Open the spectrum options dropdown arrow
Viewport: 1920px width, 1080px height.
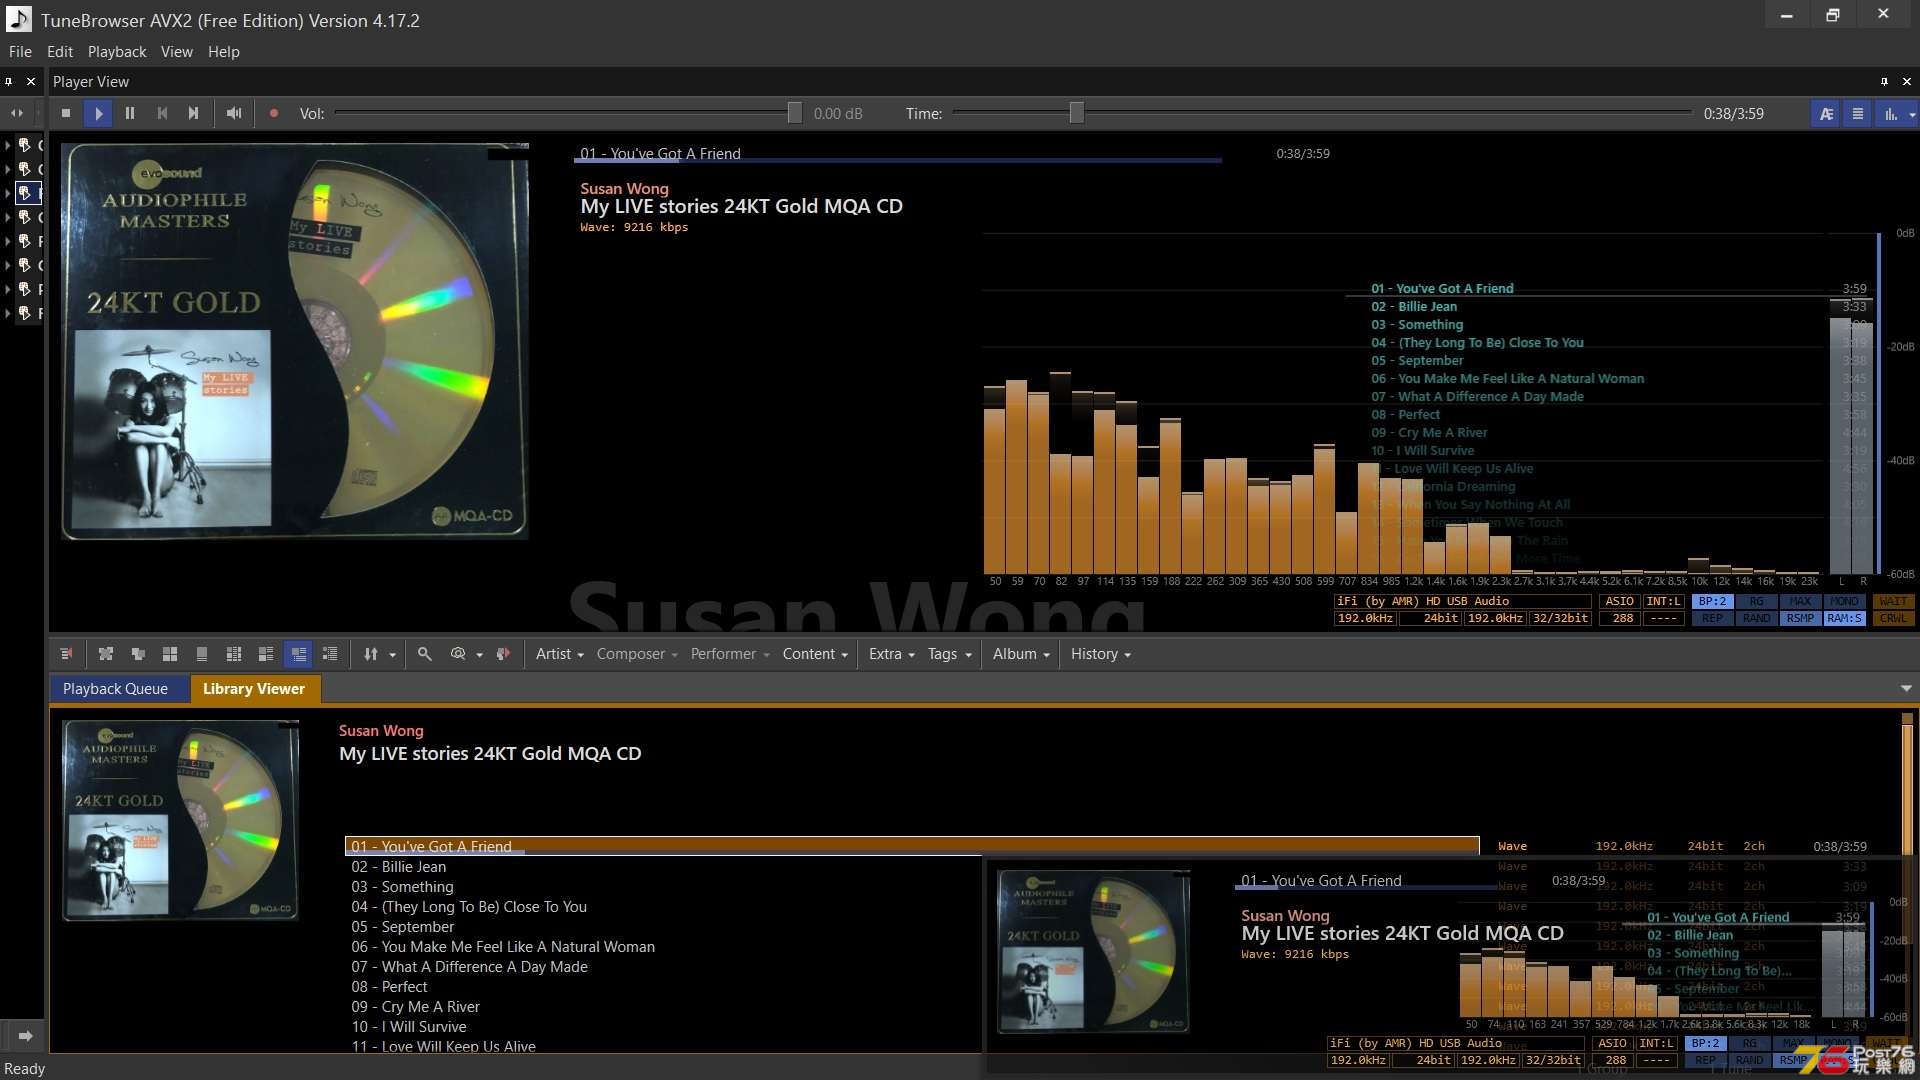[x=1912, y=115]
